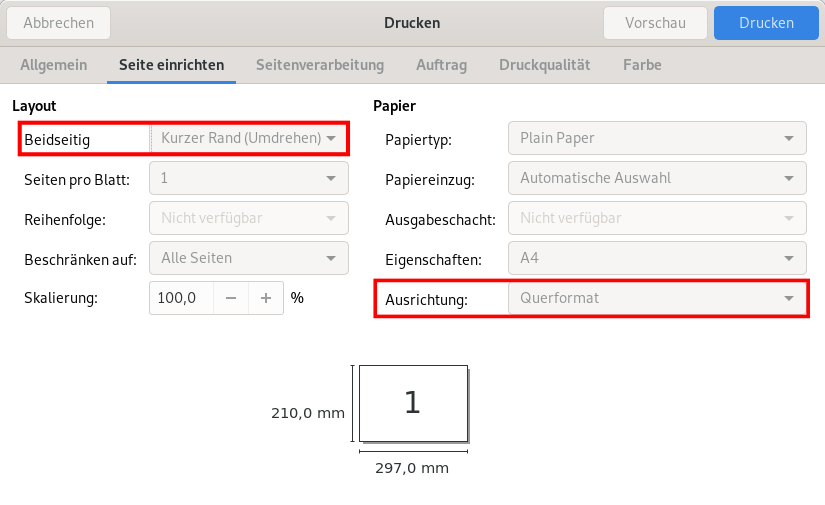The image size is (825, 505).
Task: Expand the Seiten pro Blatt dropdown
Action: (x=248, y=178)
